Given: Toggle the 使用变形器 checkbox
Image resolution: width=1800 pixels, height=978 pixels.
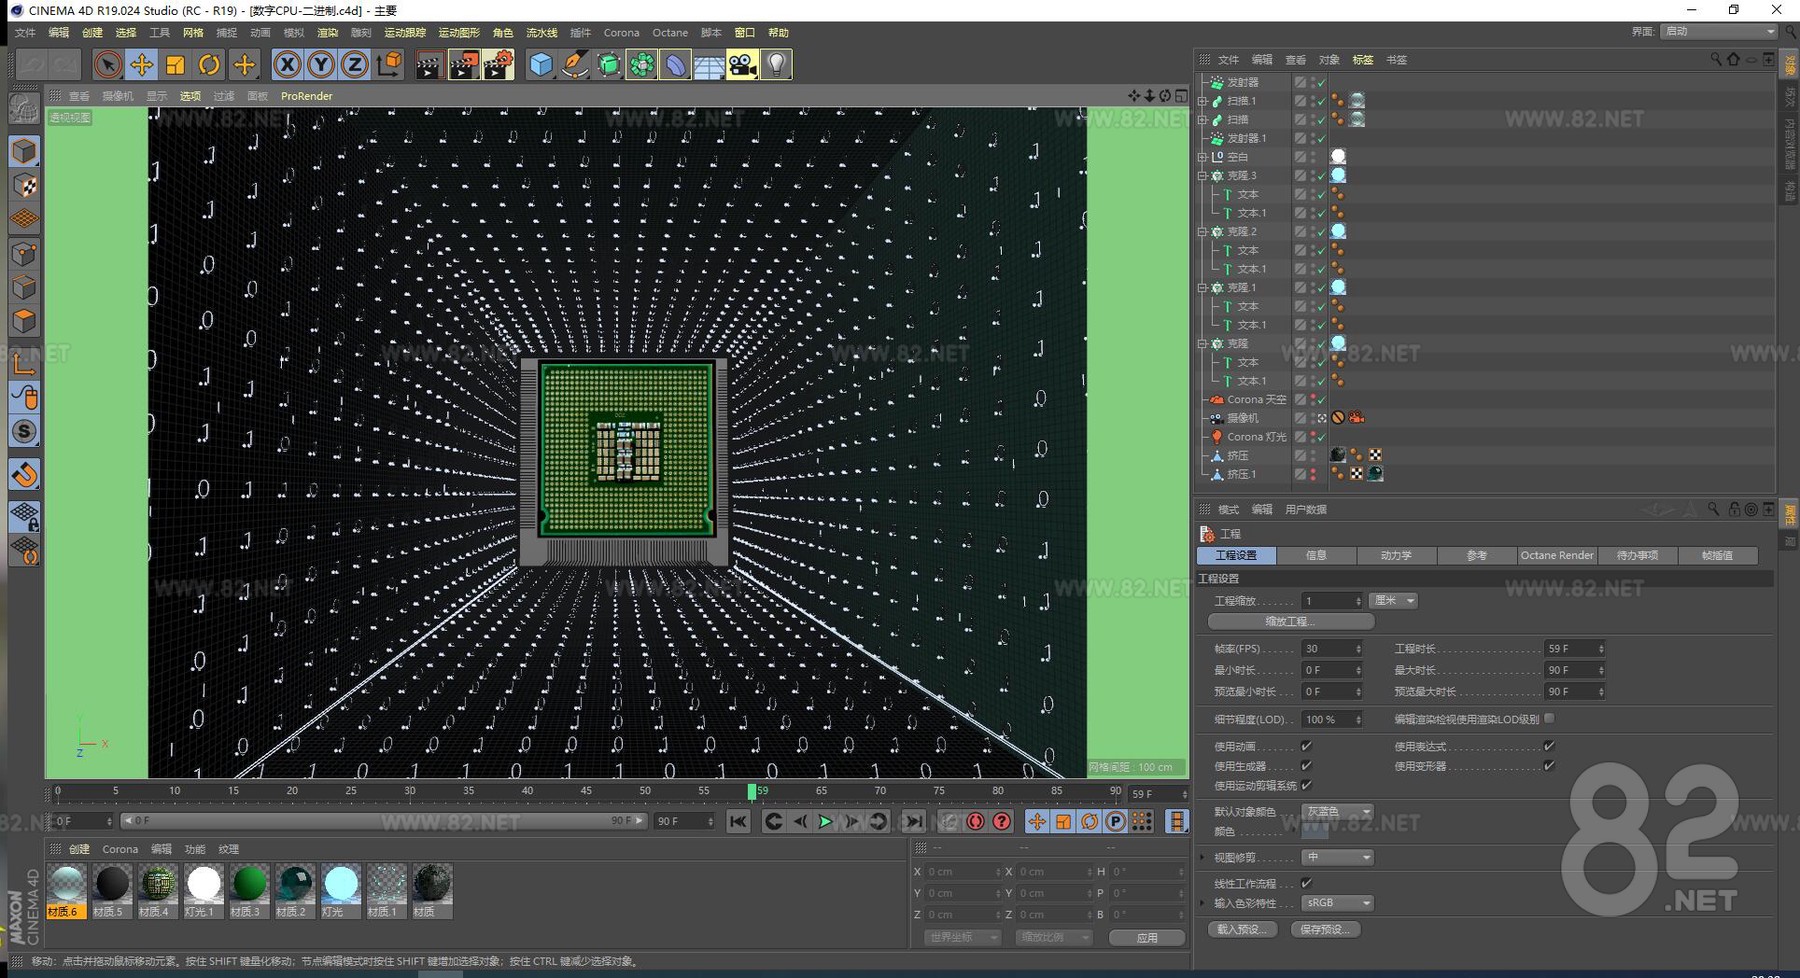Looking at the screenshot, I should click(1549, 766).
